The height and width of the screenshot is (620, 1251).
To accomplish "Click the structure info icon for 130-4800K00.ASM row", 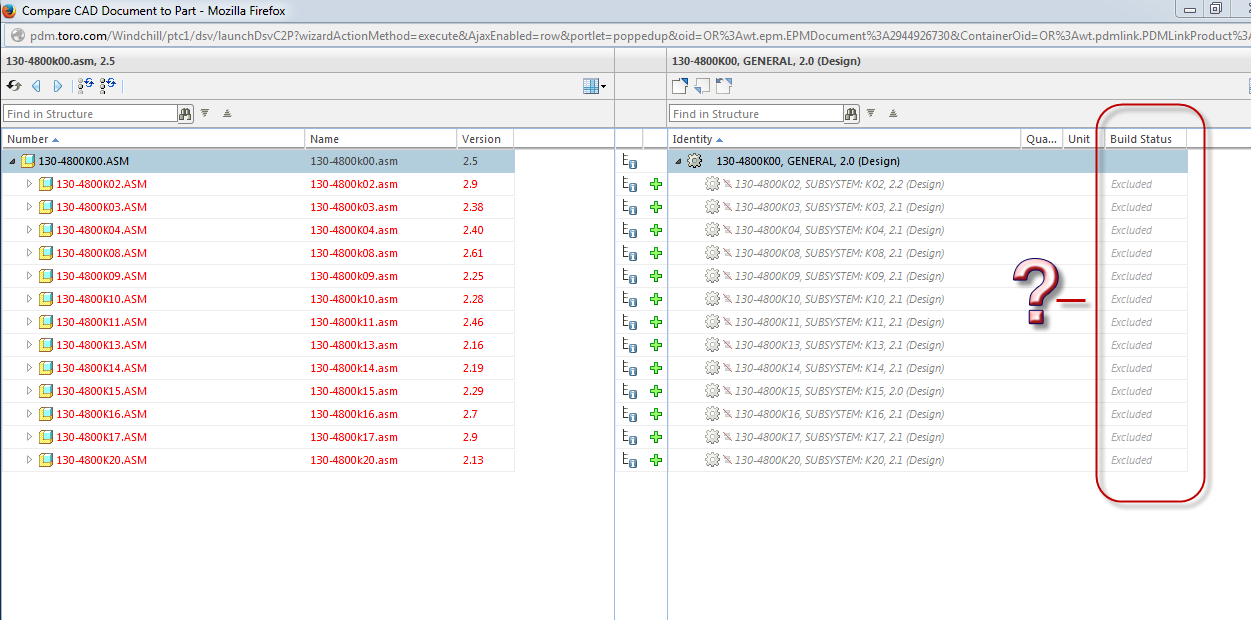I will 630,161.
